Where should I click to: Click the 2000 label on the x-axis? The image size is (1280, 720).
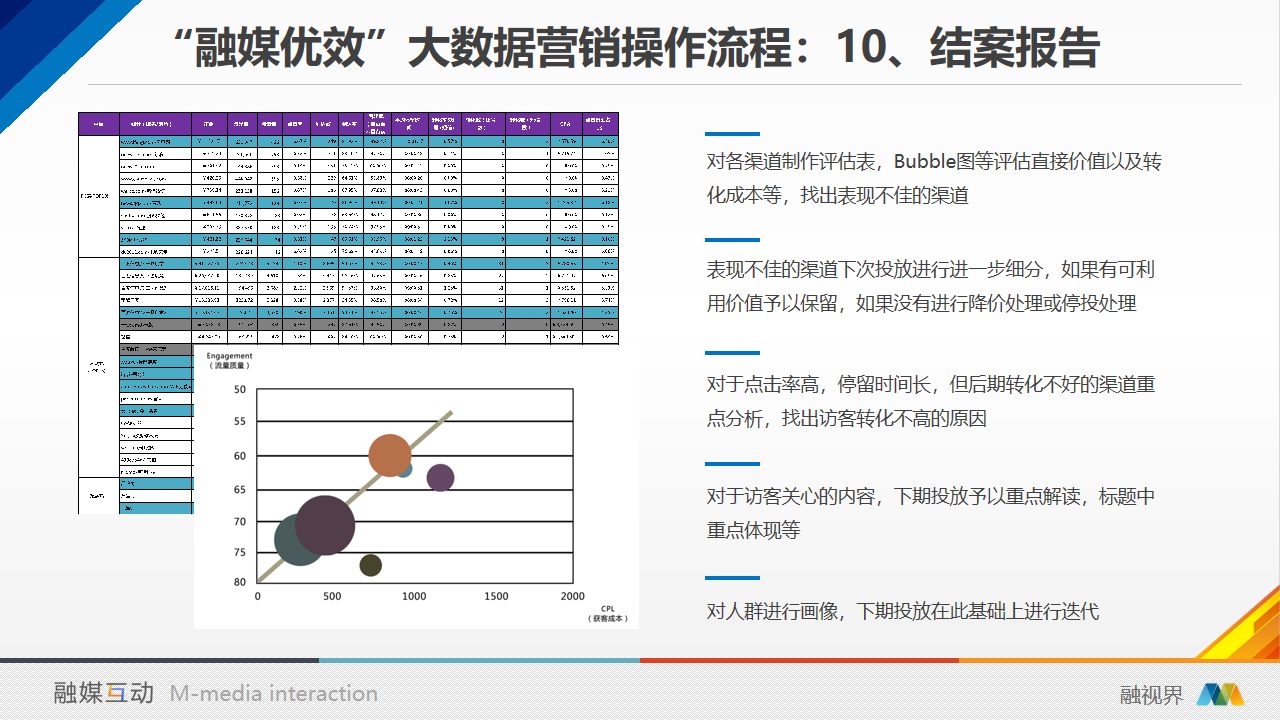572,596
